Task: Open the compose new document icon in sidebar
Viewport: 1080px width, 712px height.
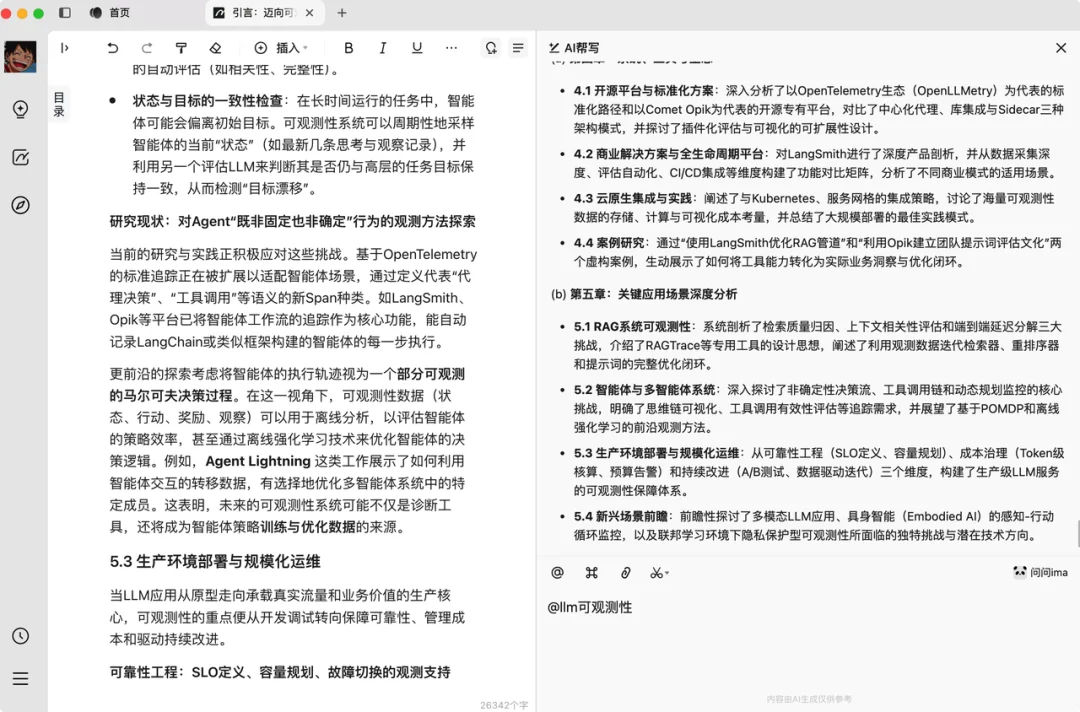Action: tap(20, 157)
